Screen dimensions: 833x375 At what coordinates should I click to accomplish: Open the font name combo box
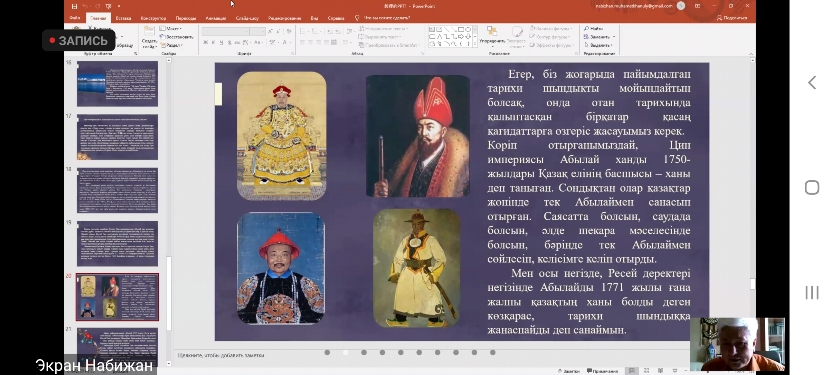pyautogui.click(x=225, y=32)
